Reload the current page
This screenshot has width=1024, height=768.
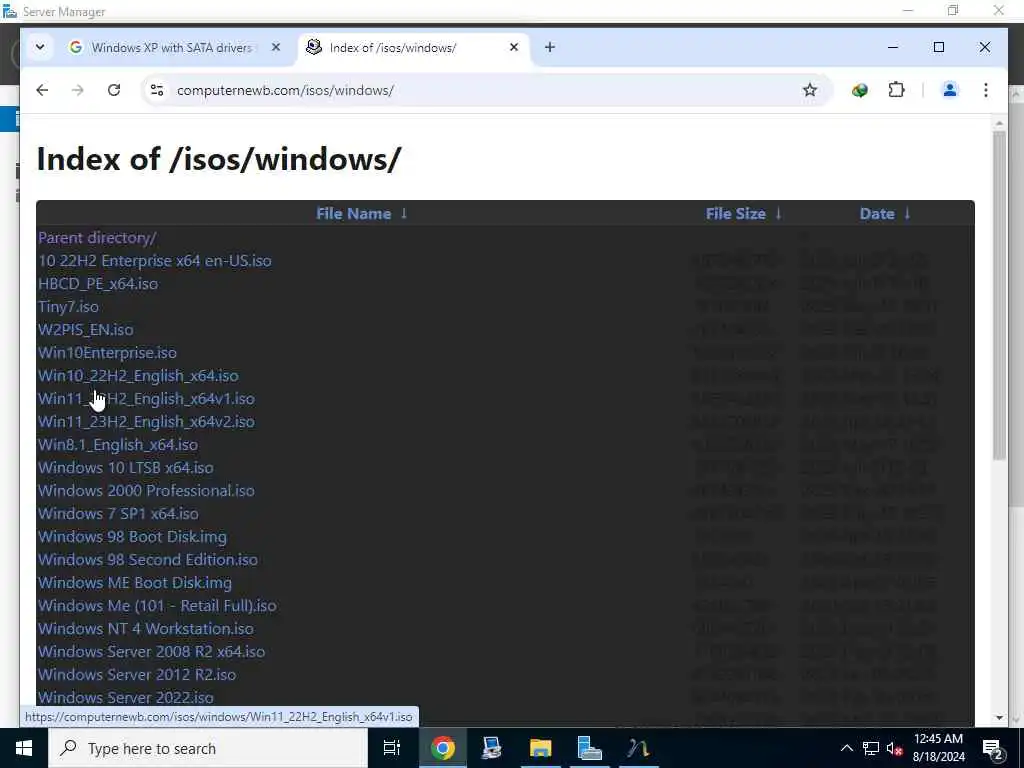(114, 90)
